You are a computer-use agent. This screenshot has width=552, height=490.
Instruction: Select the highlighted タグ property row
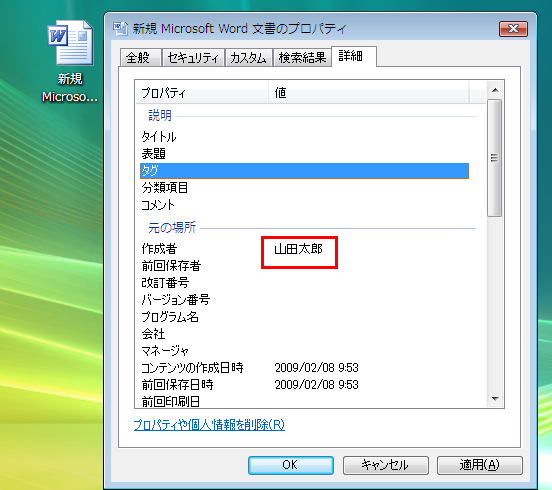click(x=304, y=171)
